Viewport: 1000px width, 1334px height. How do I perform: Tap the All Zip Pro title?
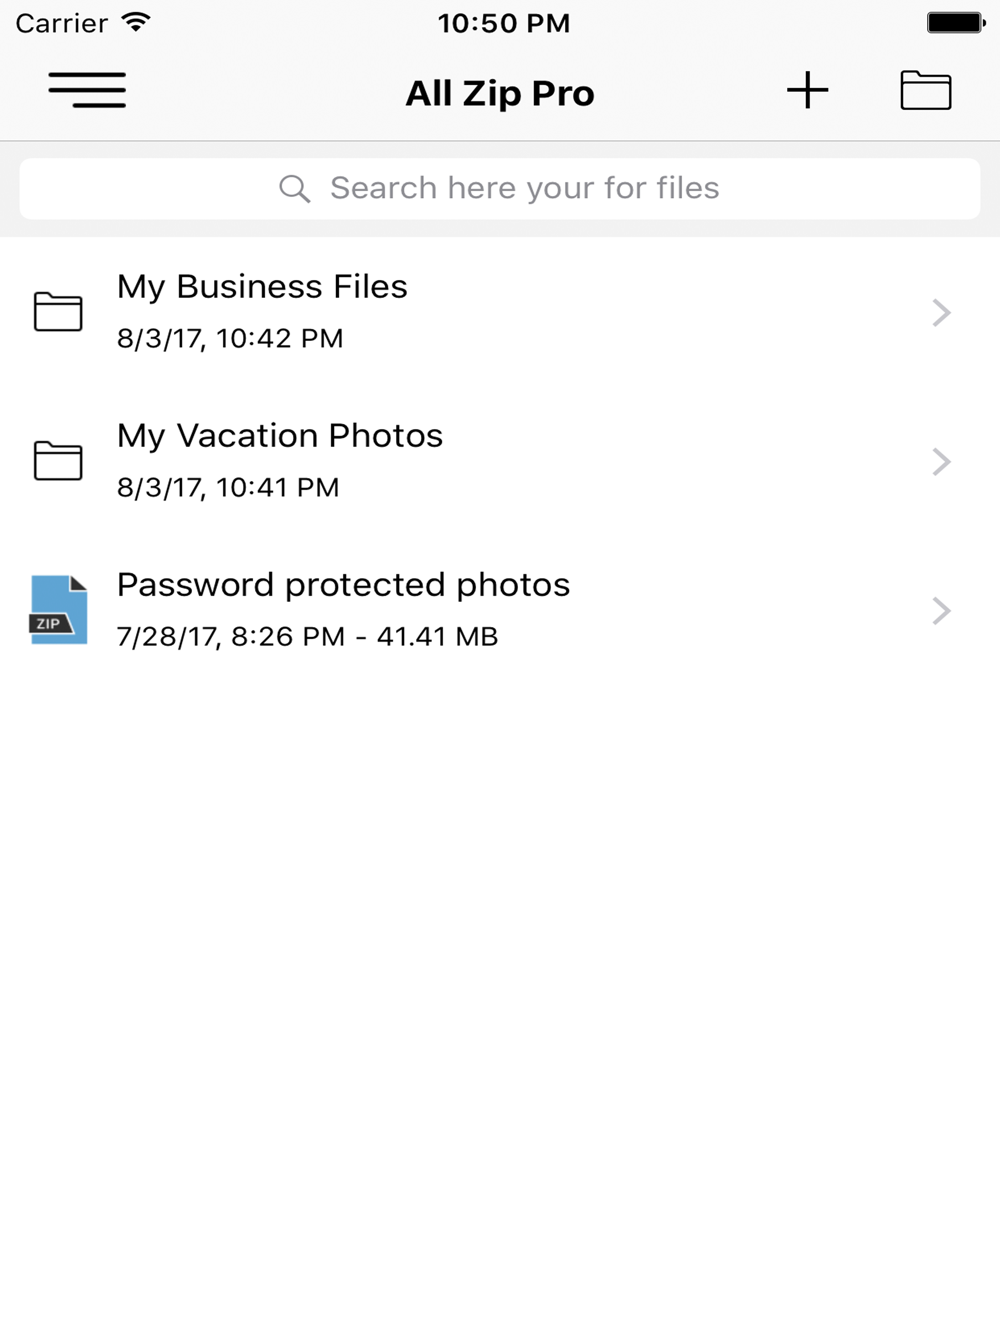(x=500, y=93)
